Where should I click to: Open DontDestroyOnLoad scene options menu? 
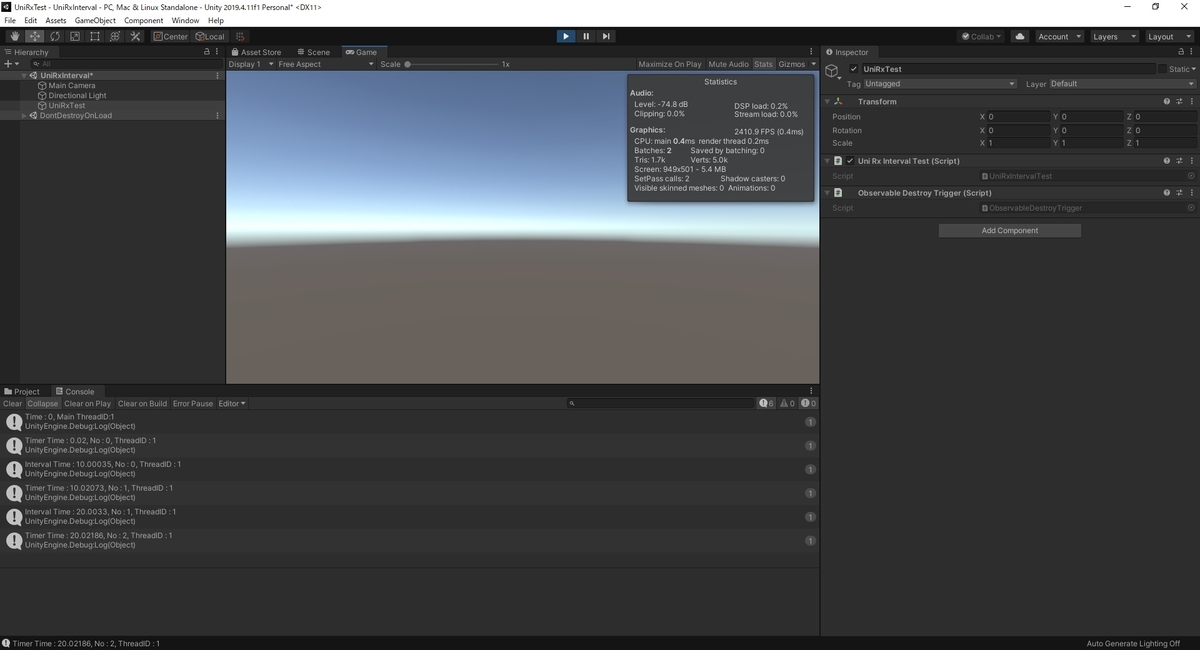(x=217, y=115)
